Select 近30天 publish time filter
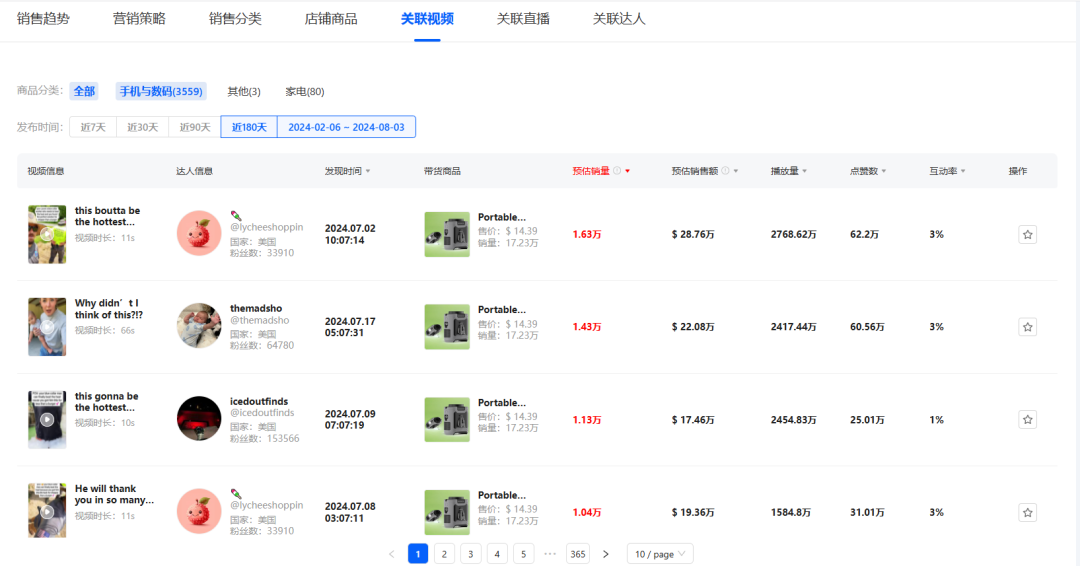 (x=143, y=127)
